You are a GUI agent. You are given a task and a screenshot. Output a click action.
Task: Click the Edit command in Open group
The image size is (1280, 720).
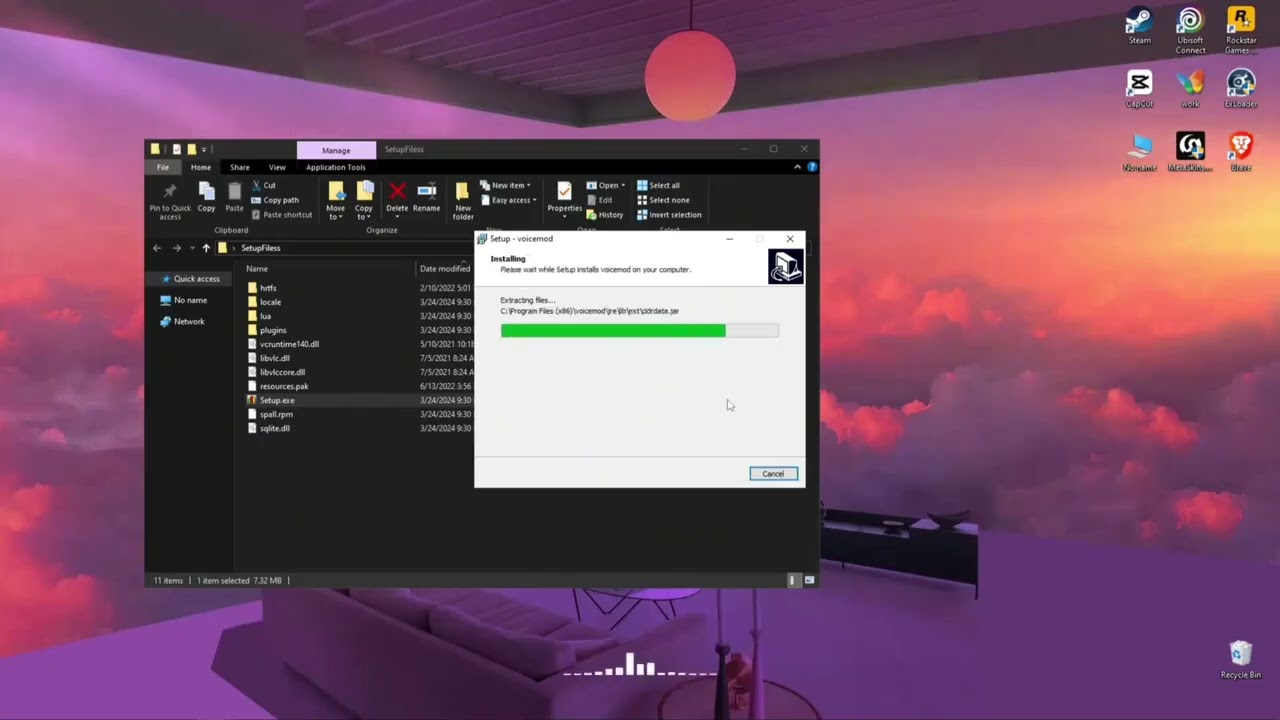[x=599, y=200]
